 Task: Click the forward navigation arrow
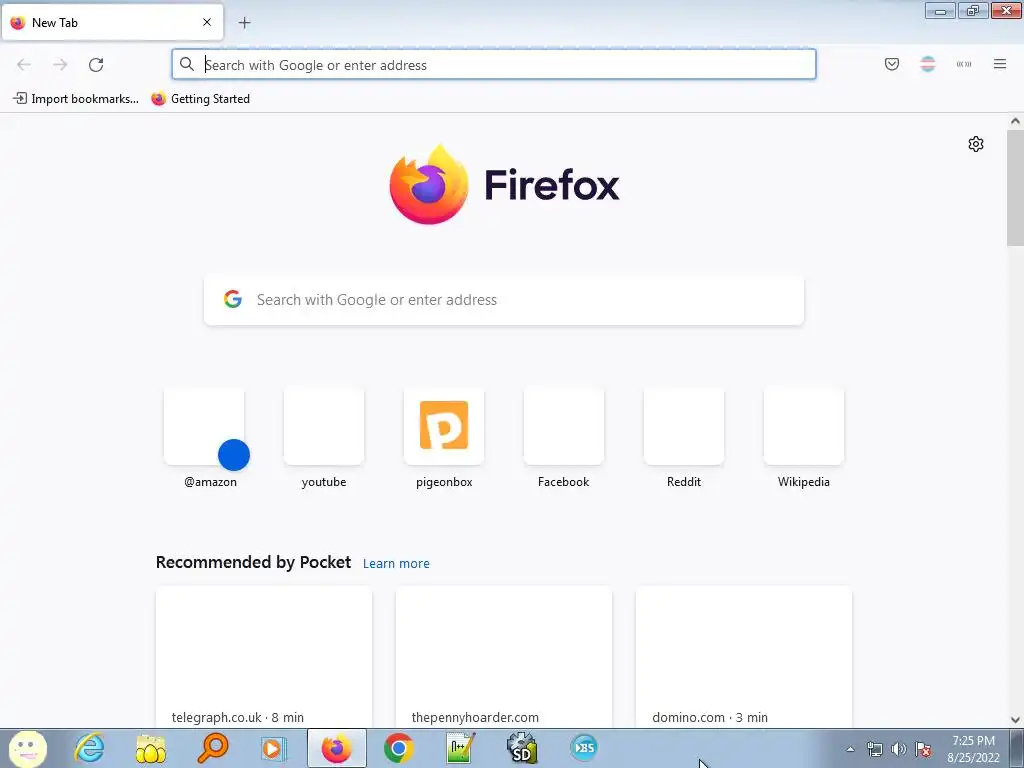tap(60, 65)
